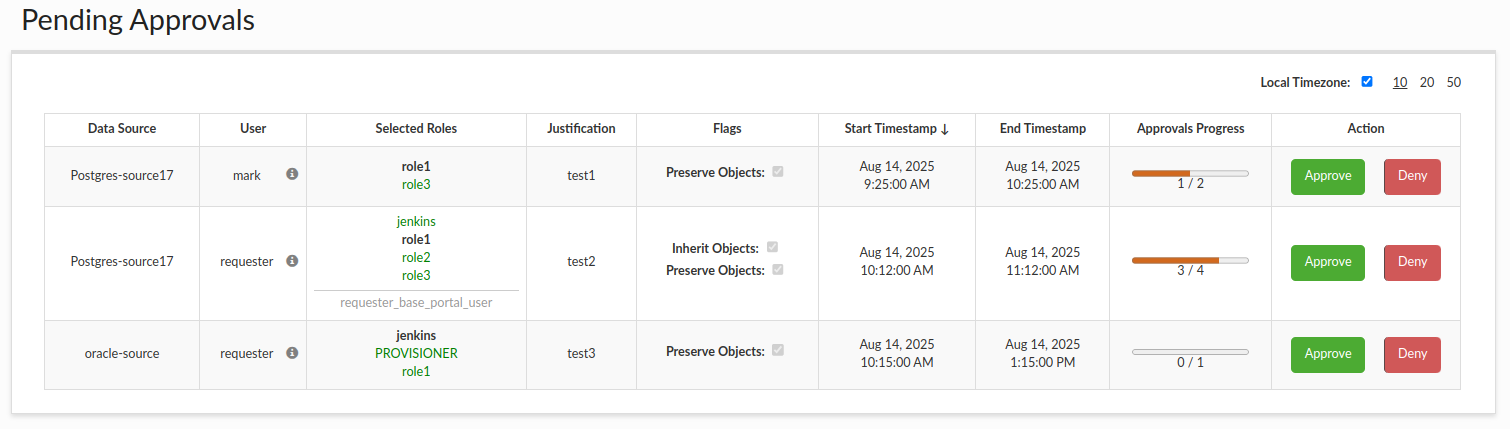Toggle Preserve Objects checkbox in test1 row

pos(778,172)
